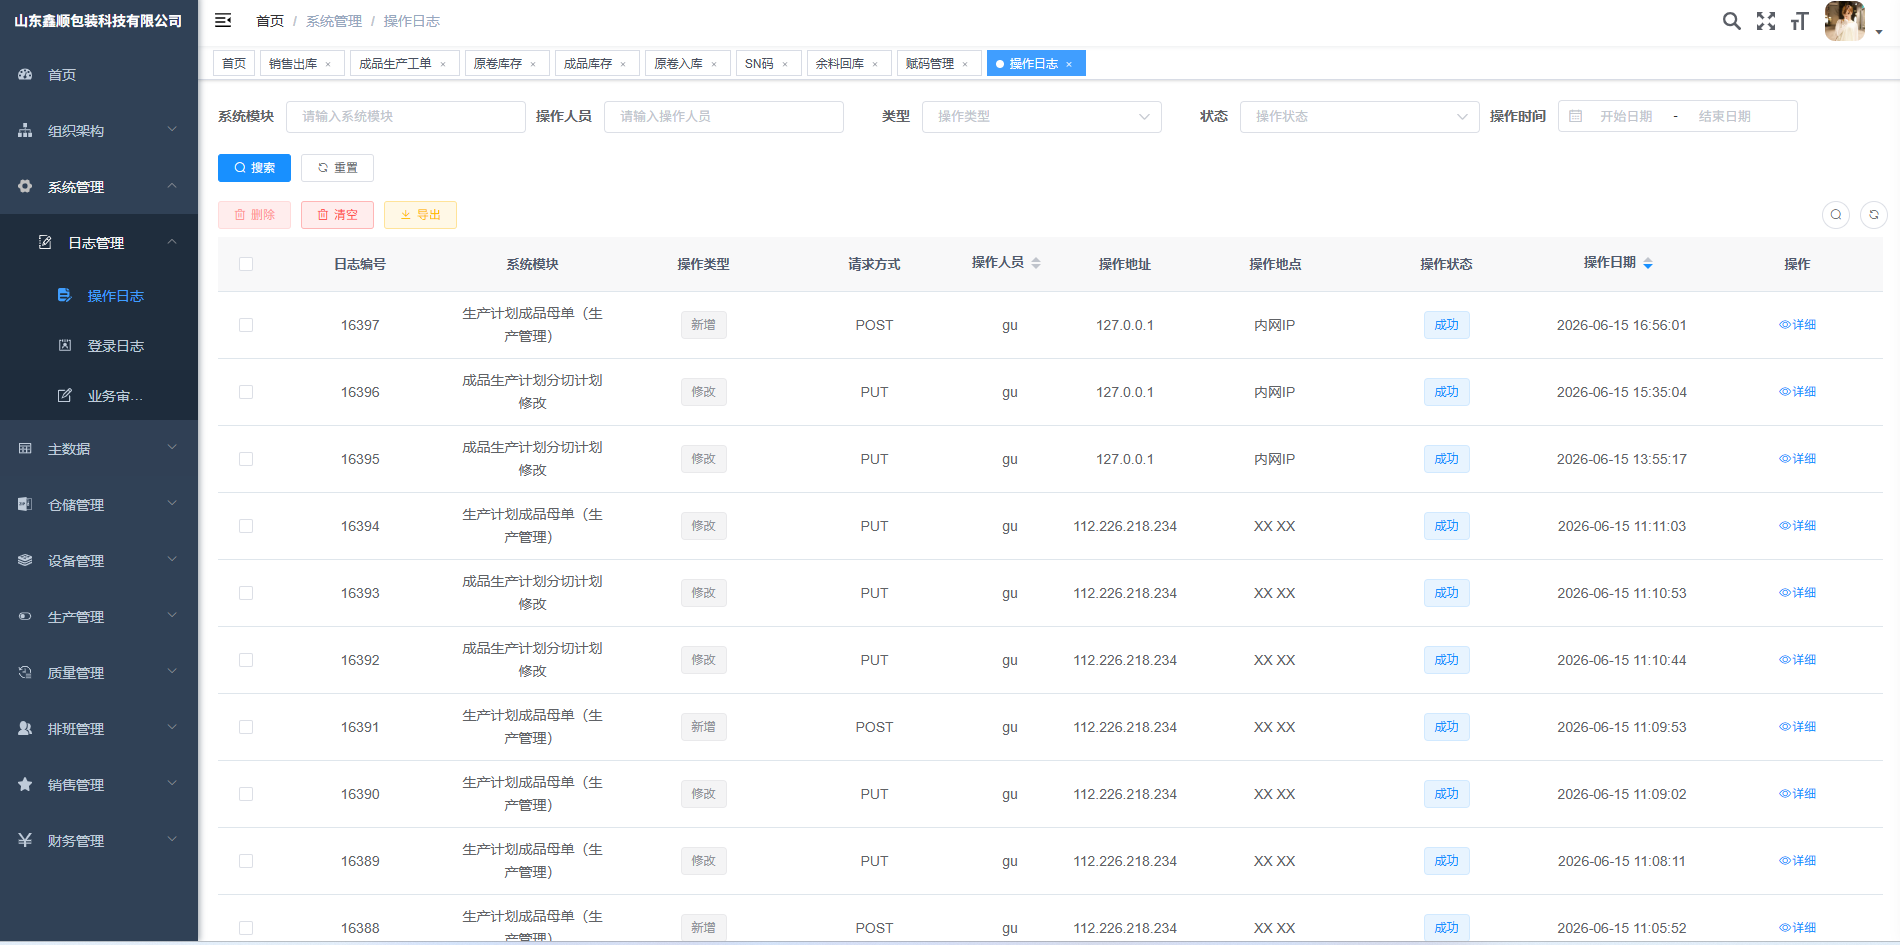
Task: Open the 操作类型 dropdown
Action: (x=1041, y=117)
